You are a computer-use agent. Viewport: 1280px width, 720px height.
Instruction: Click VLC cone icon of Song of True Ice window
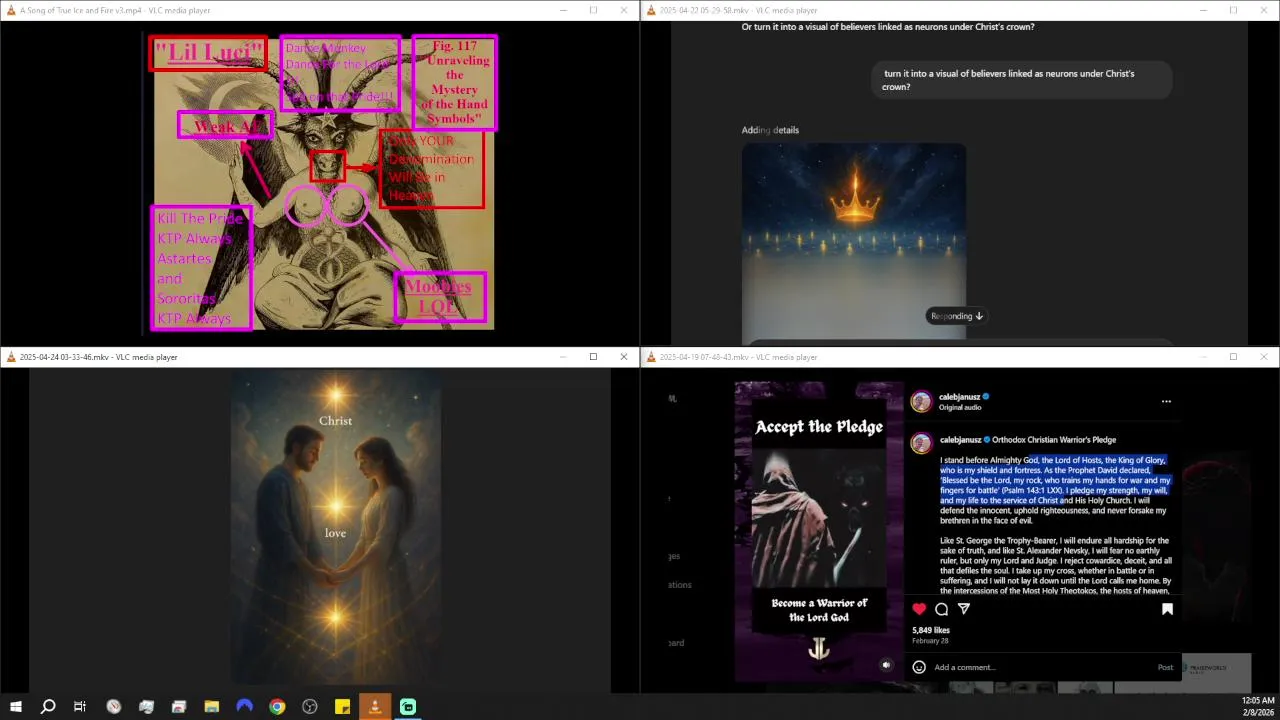pyautogui.click(x=11, y=10)
